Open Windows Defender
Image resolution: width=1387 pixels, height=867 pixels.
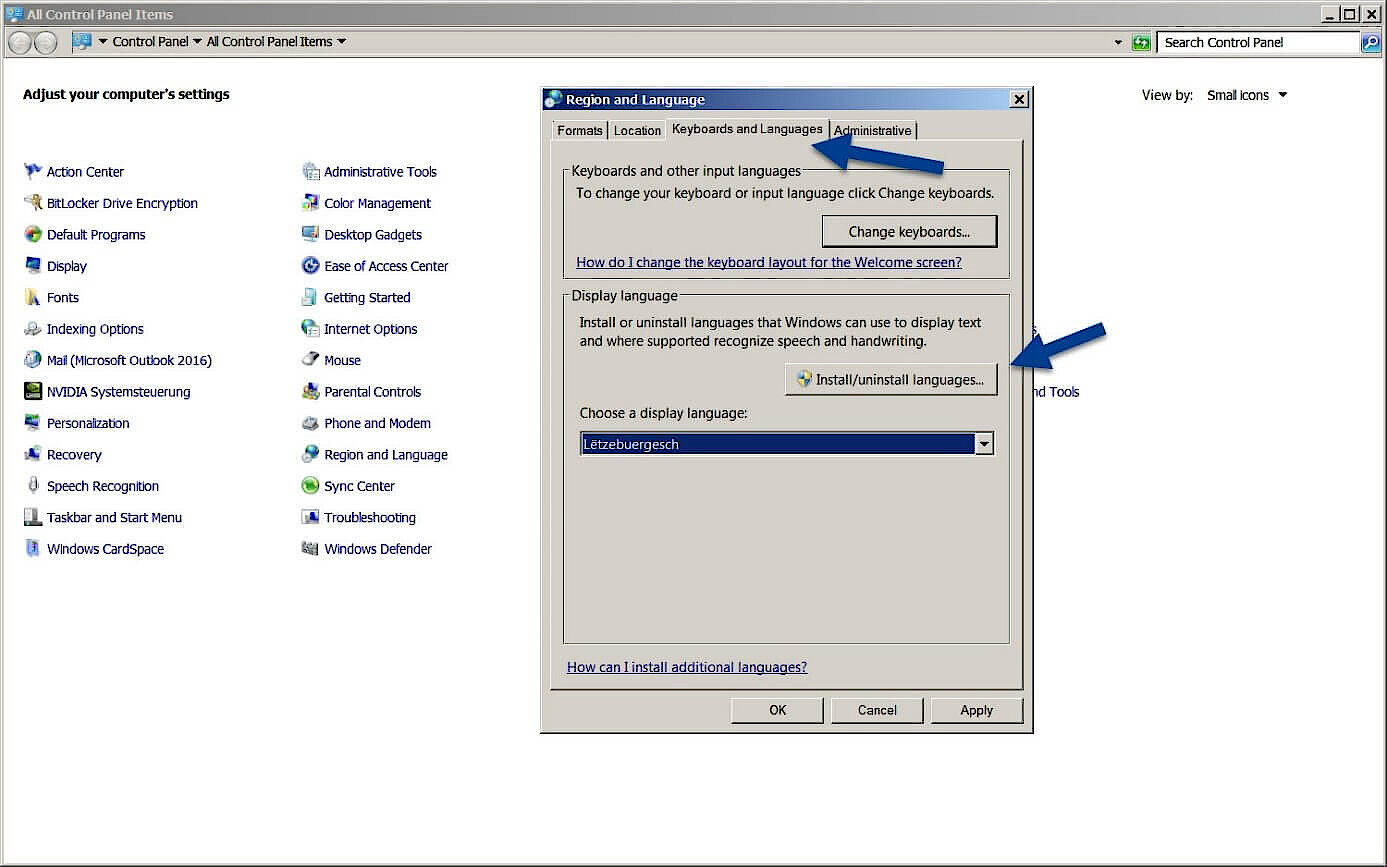click(377, 548)
